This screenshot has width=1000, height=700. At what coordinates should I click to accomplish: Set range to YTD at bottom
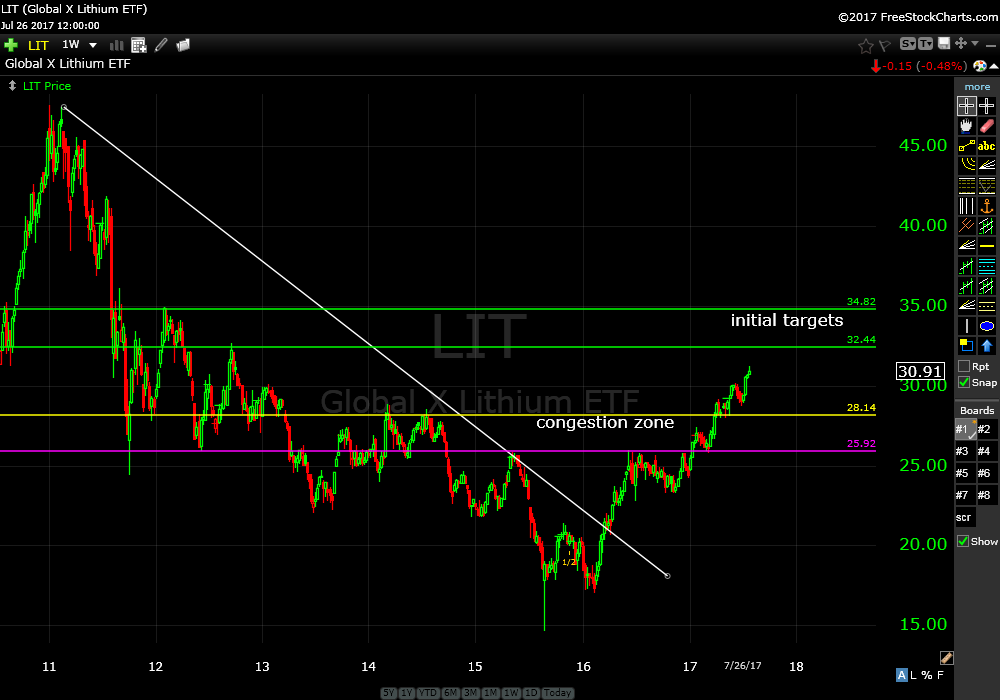tap(427, 693)
